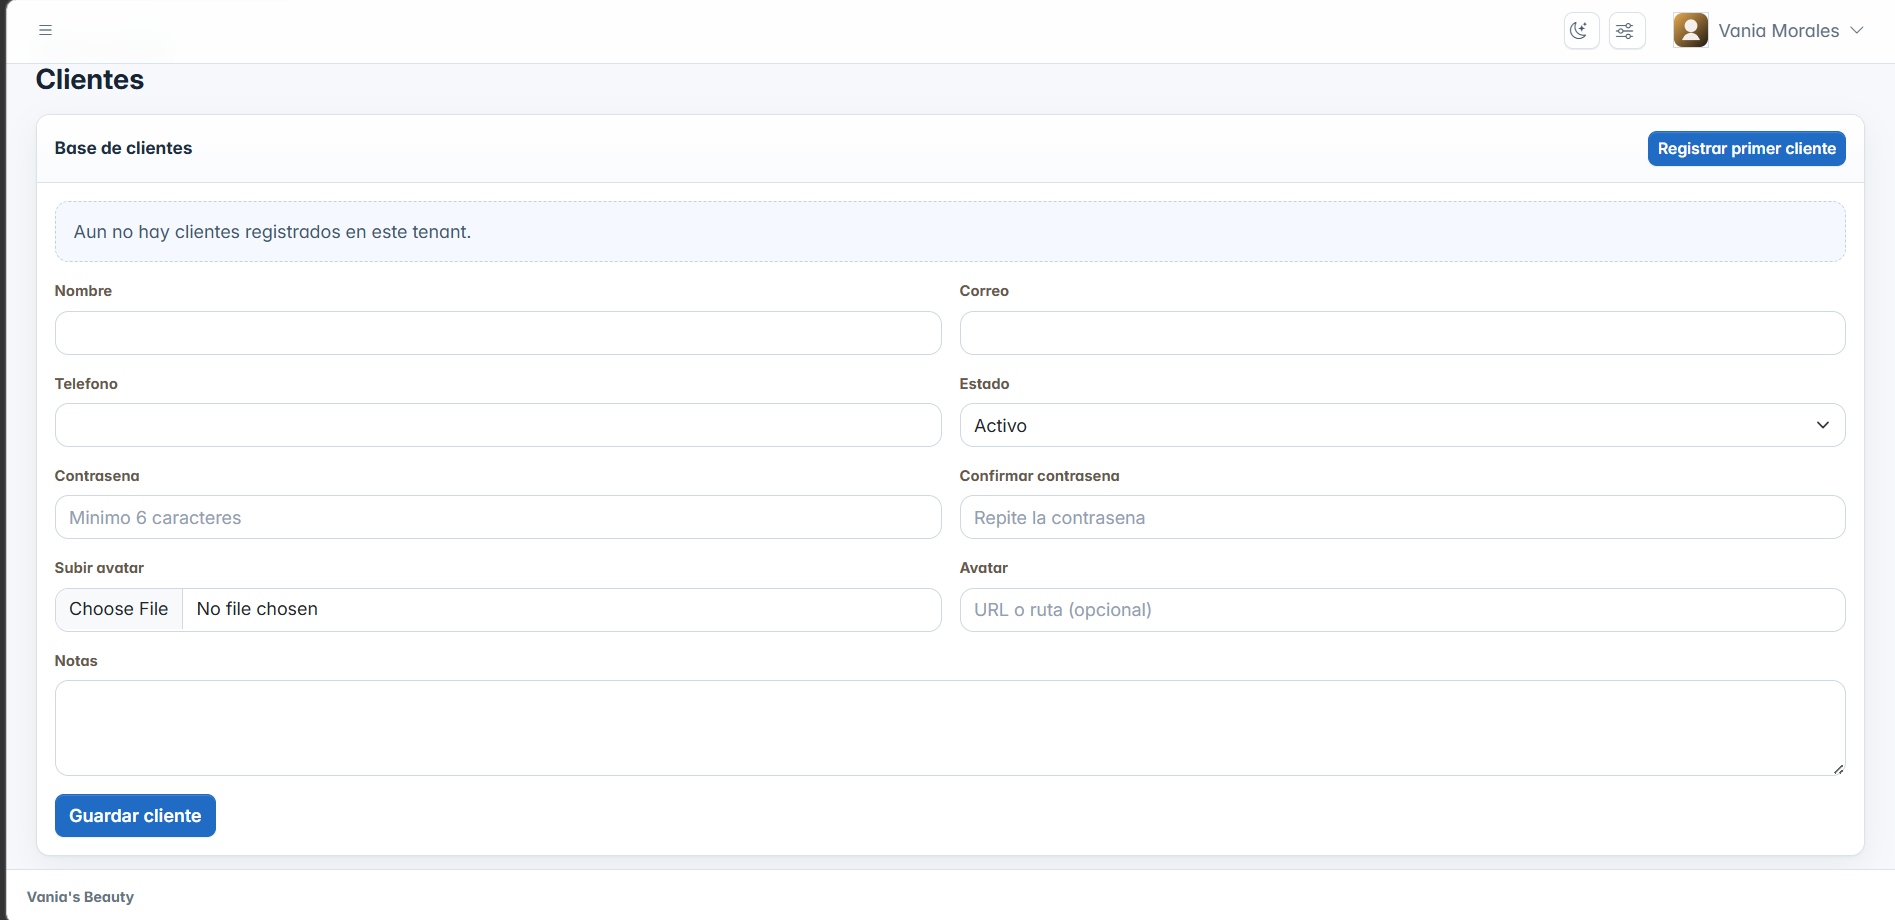Click Registrar primer cliente button
The width and height of the screenshot is (1895, 920).
(x=1746, y=149)
